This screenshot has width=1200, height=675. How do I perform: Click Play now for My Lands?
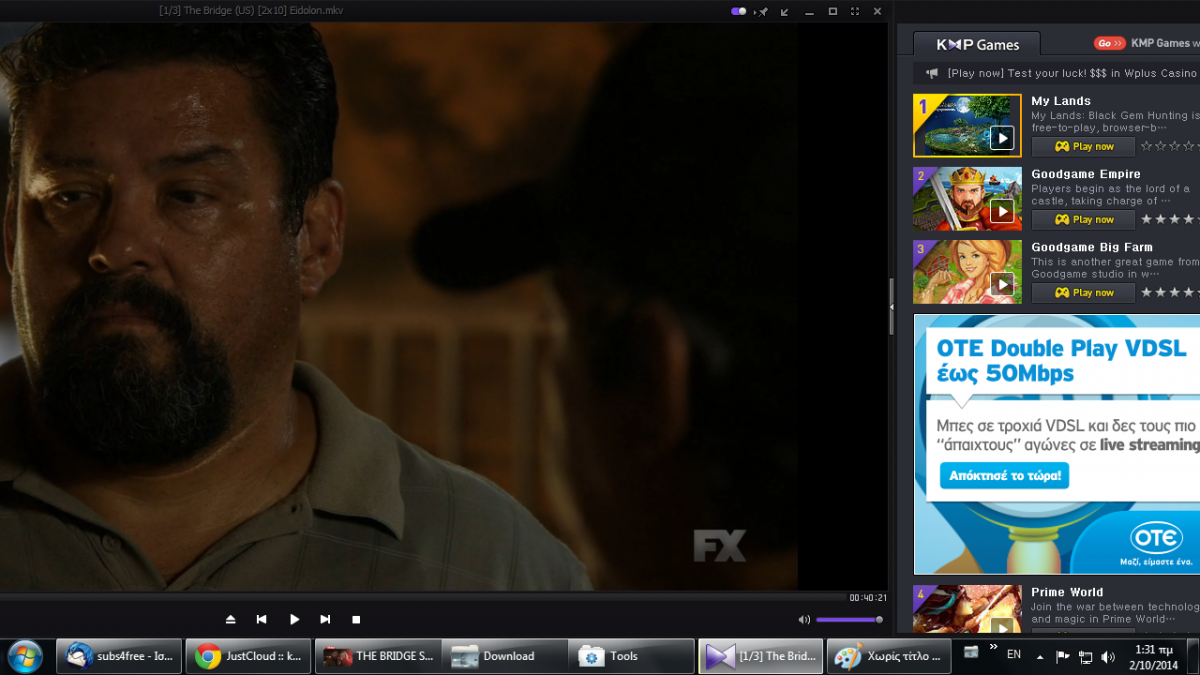(1083, 146)
